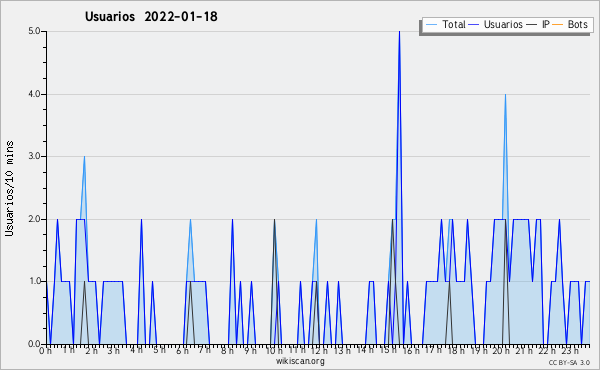Viewport: 600px width, 370px height.
Task: Click the '5.0' y-axis value
Action: pos(34,31)
